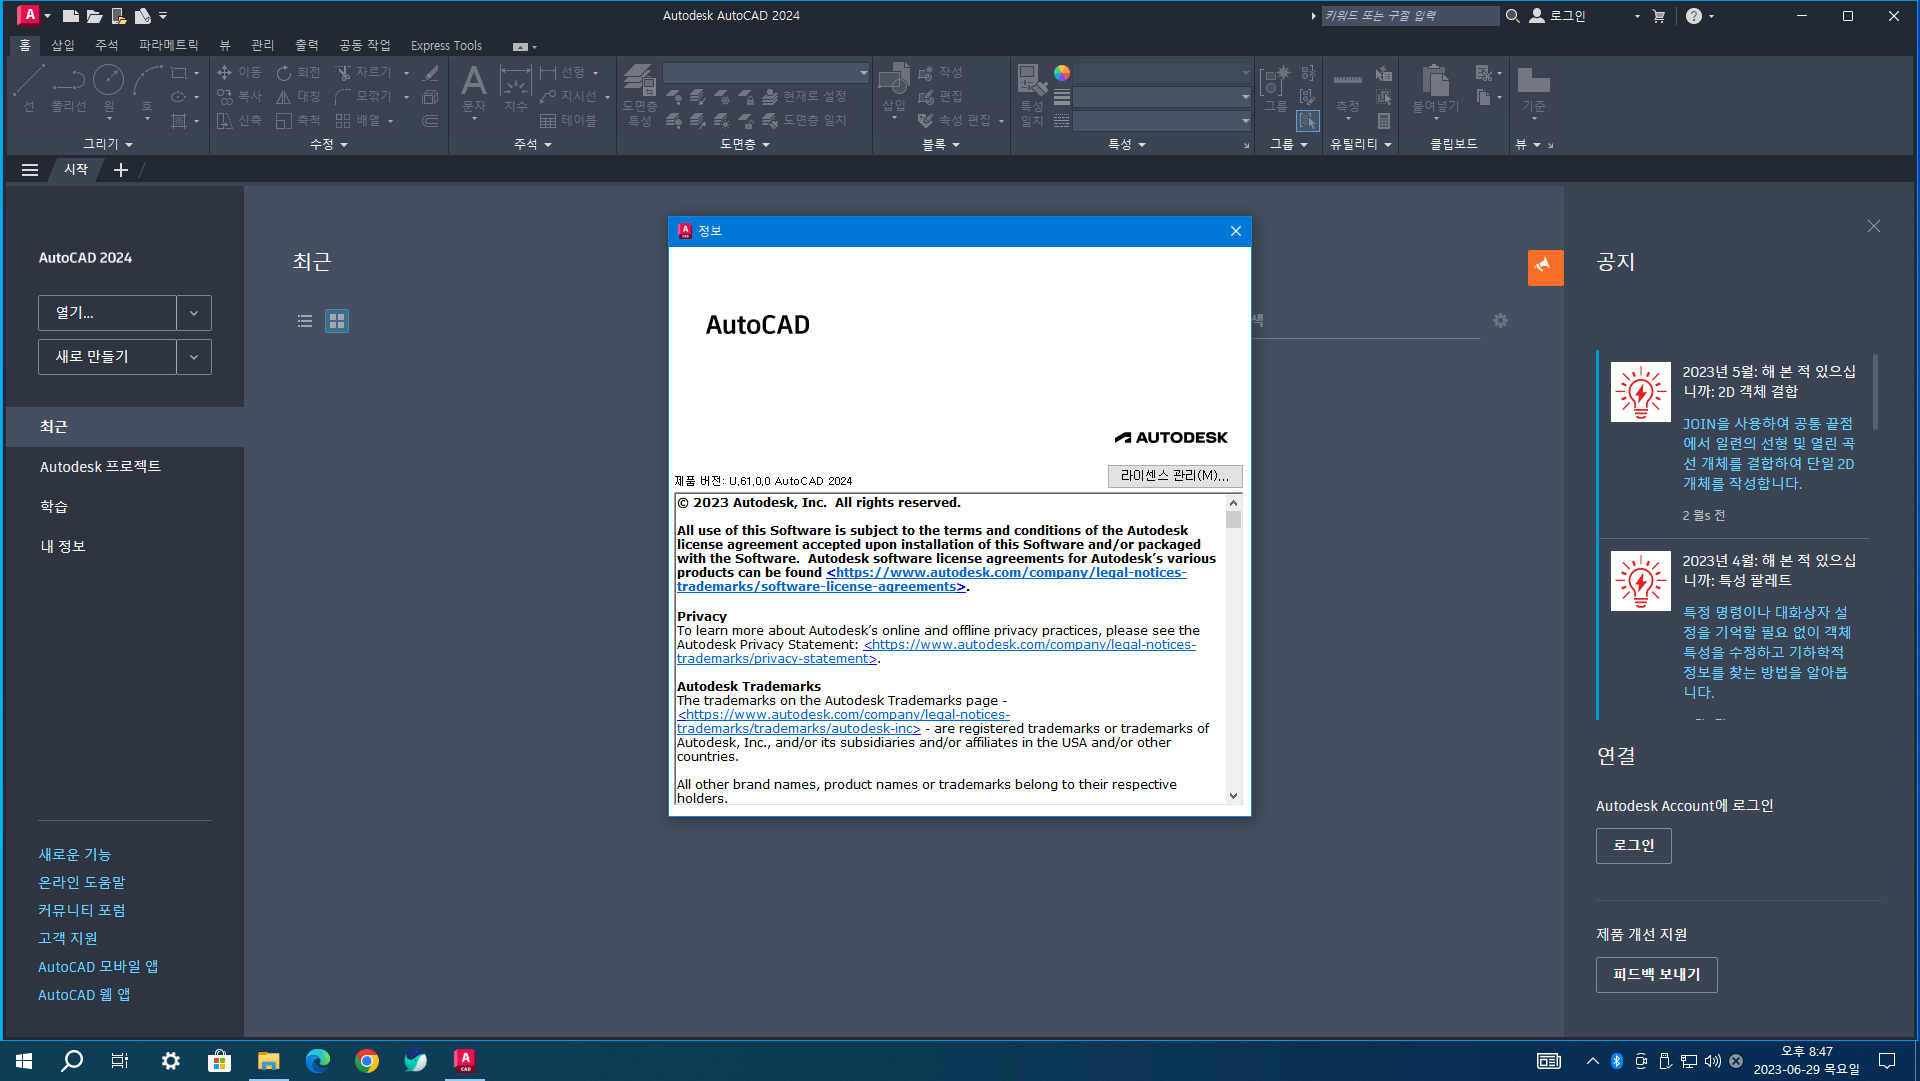Click the orange announcements icon
Viewport: 1920px width, 1081px height.
(1545, 267)
